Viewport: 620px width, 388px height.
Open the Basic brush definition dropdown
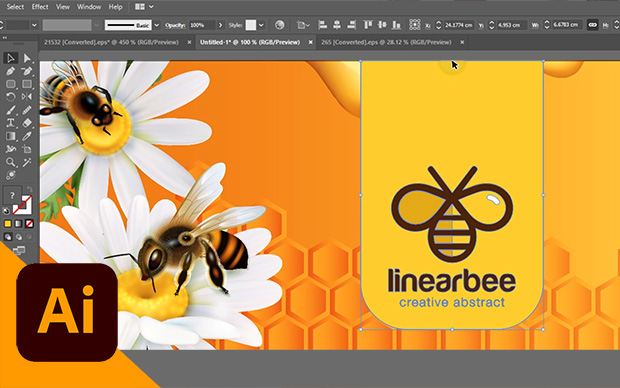pyautogui.click(x=157, y=25)
